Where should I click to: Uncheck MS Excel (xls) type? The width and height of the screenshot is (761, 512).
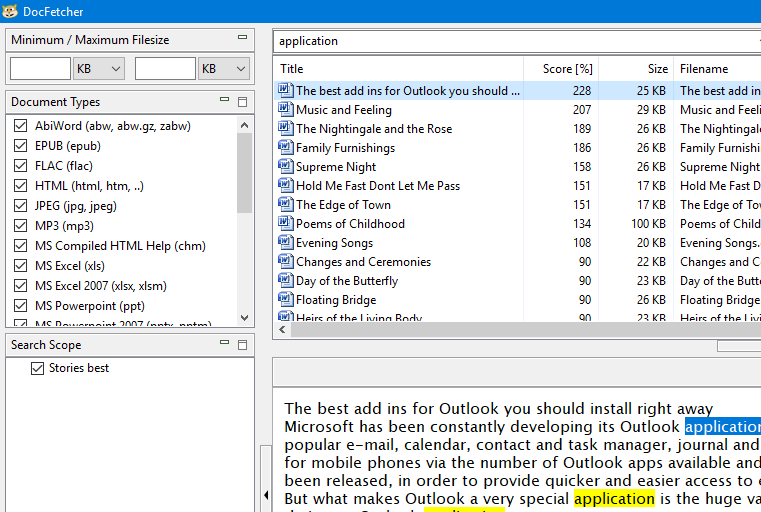click(20, 265)
